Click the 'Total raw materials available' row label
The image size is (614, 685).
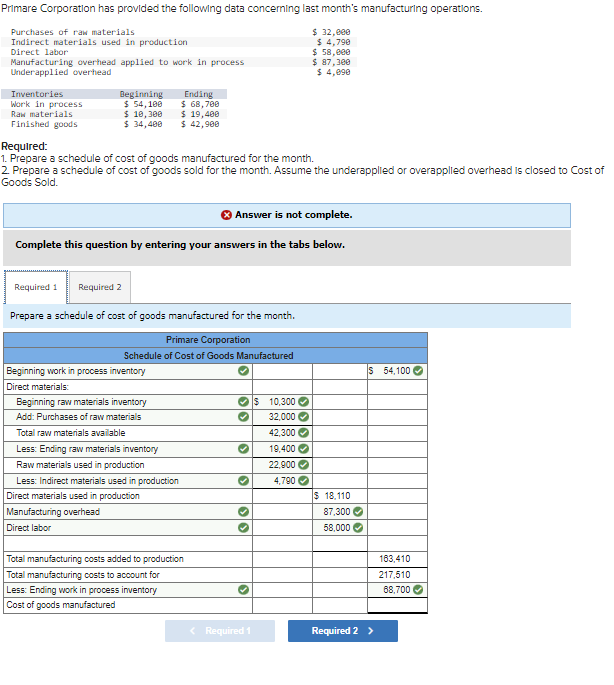point(71,433)
